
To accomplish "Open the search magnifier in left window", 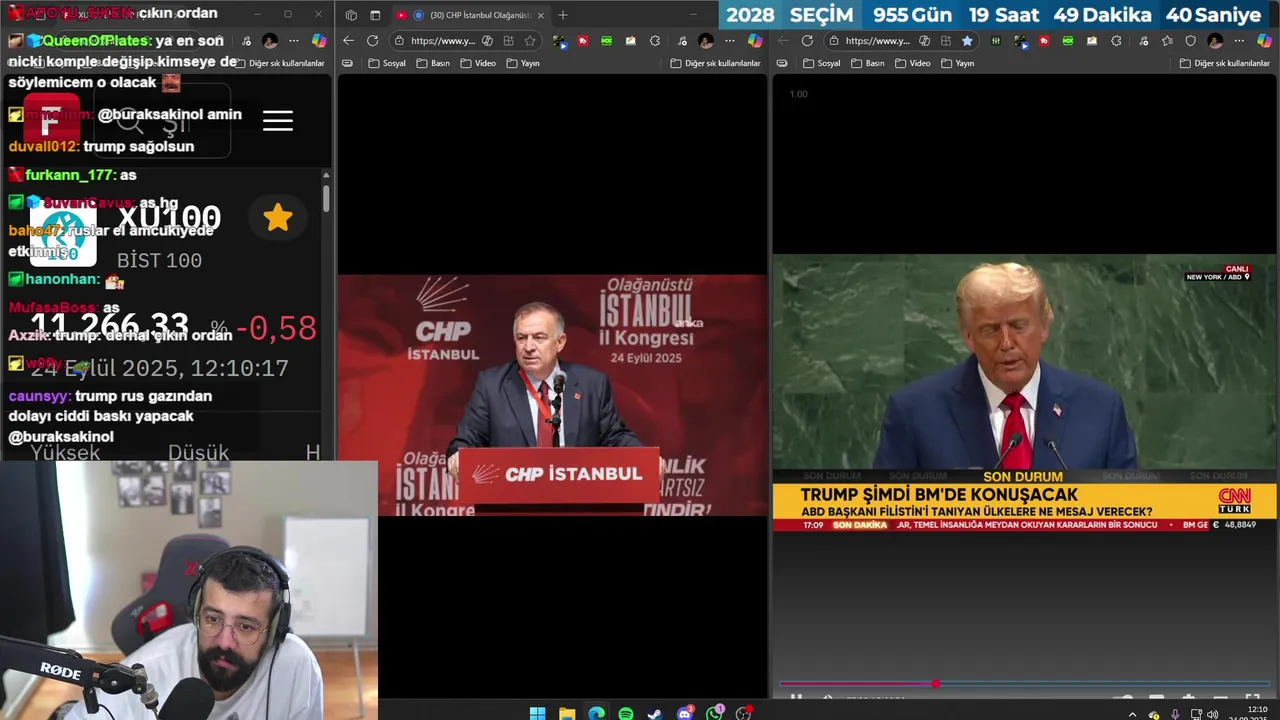I will click(130, 122).
